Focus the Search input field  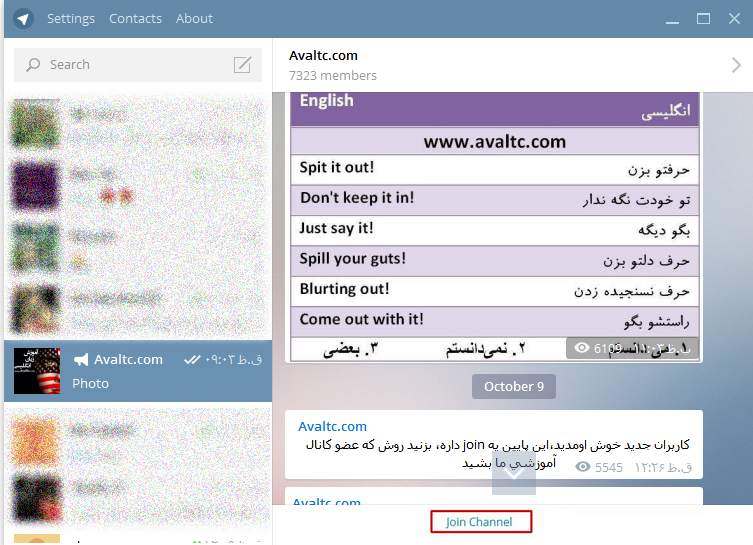pyautogui.click(x=138, y=65)
